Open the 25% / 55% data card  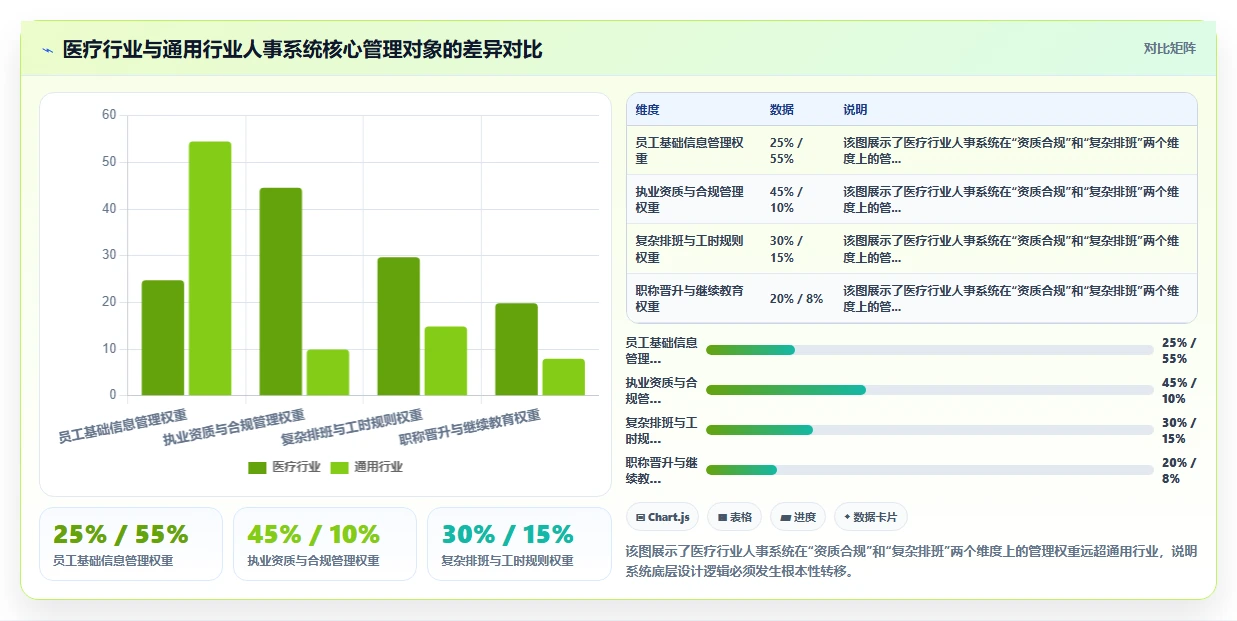pyautogui.click(x=131, y=544)
